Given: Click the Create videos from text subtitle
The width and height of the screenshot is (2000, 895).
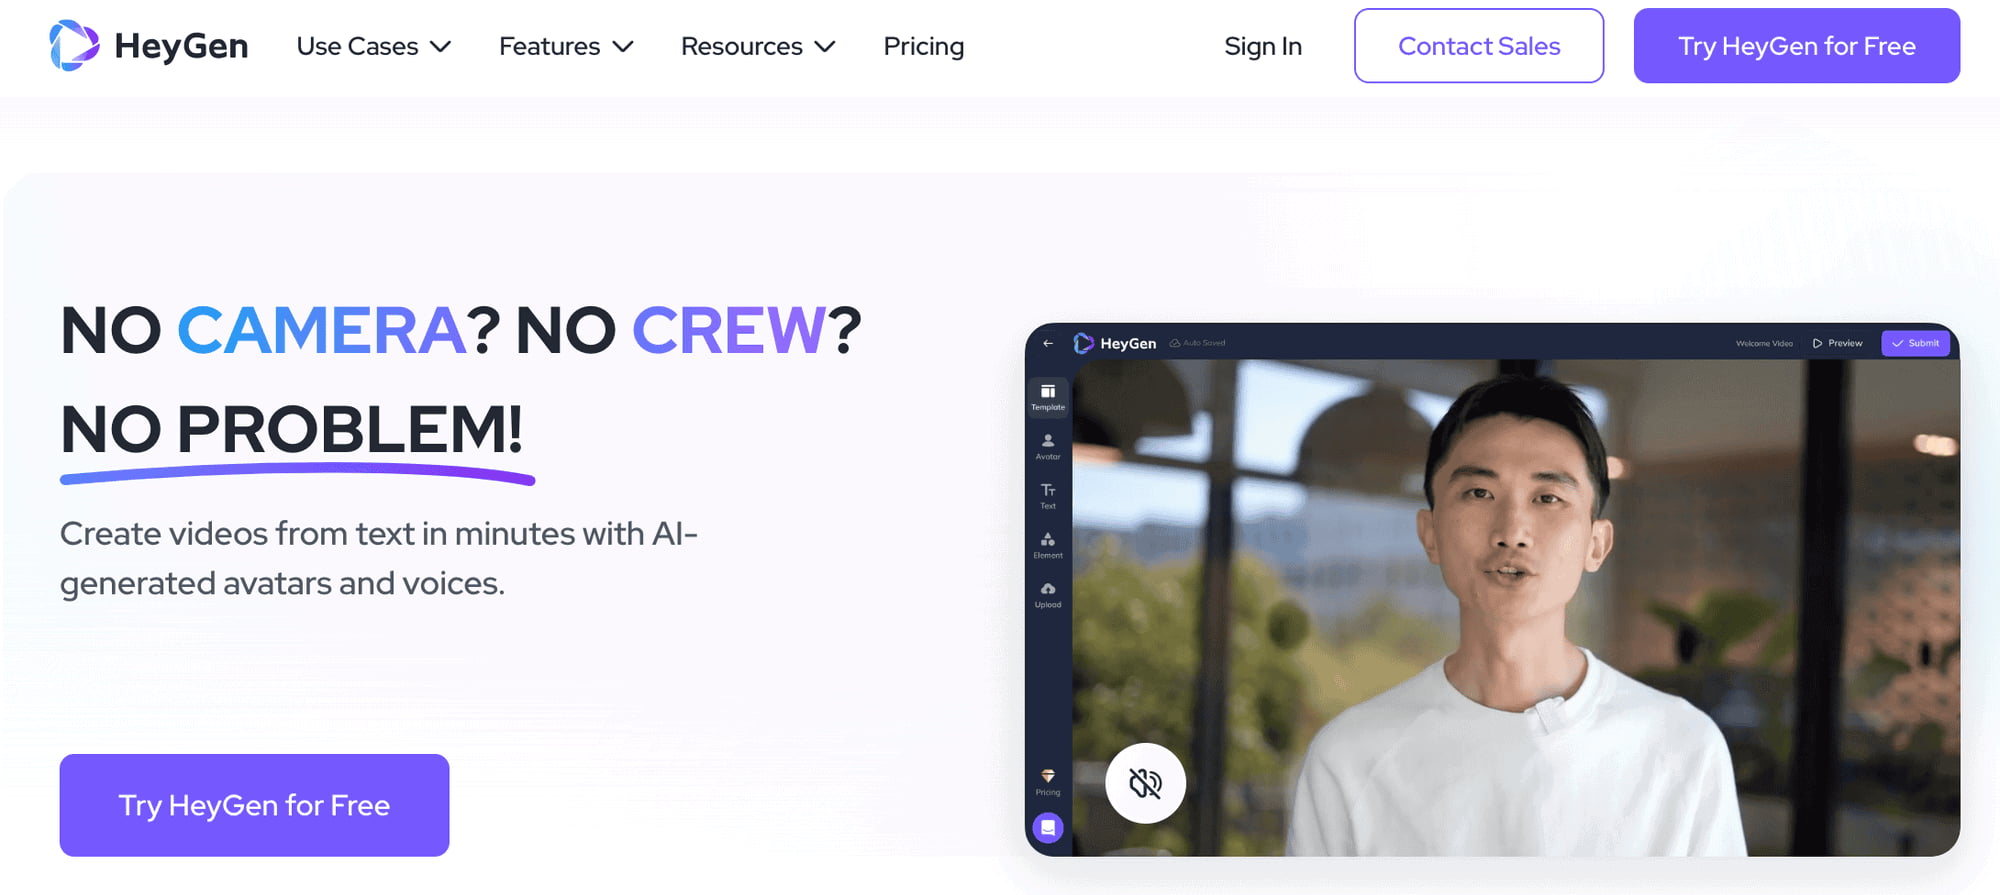Looking at the screenshot, I should pyautogui.click(x=379, y=558).
